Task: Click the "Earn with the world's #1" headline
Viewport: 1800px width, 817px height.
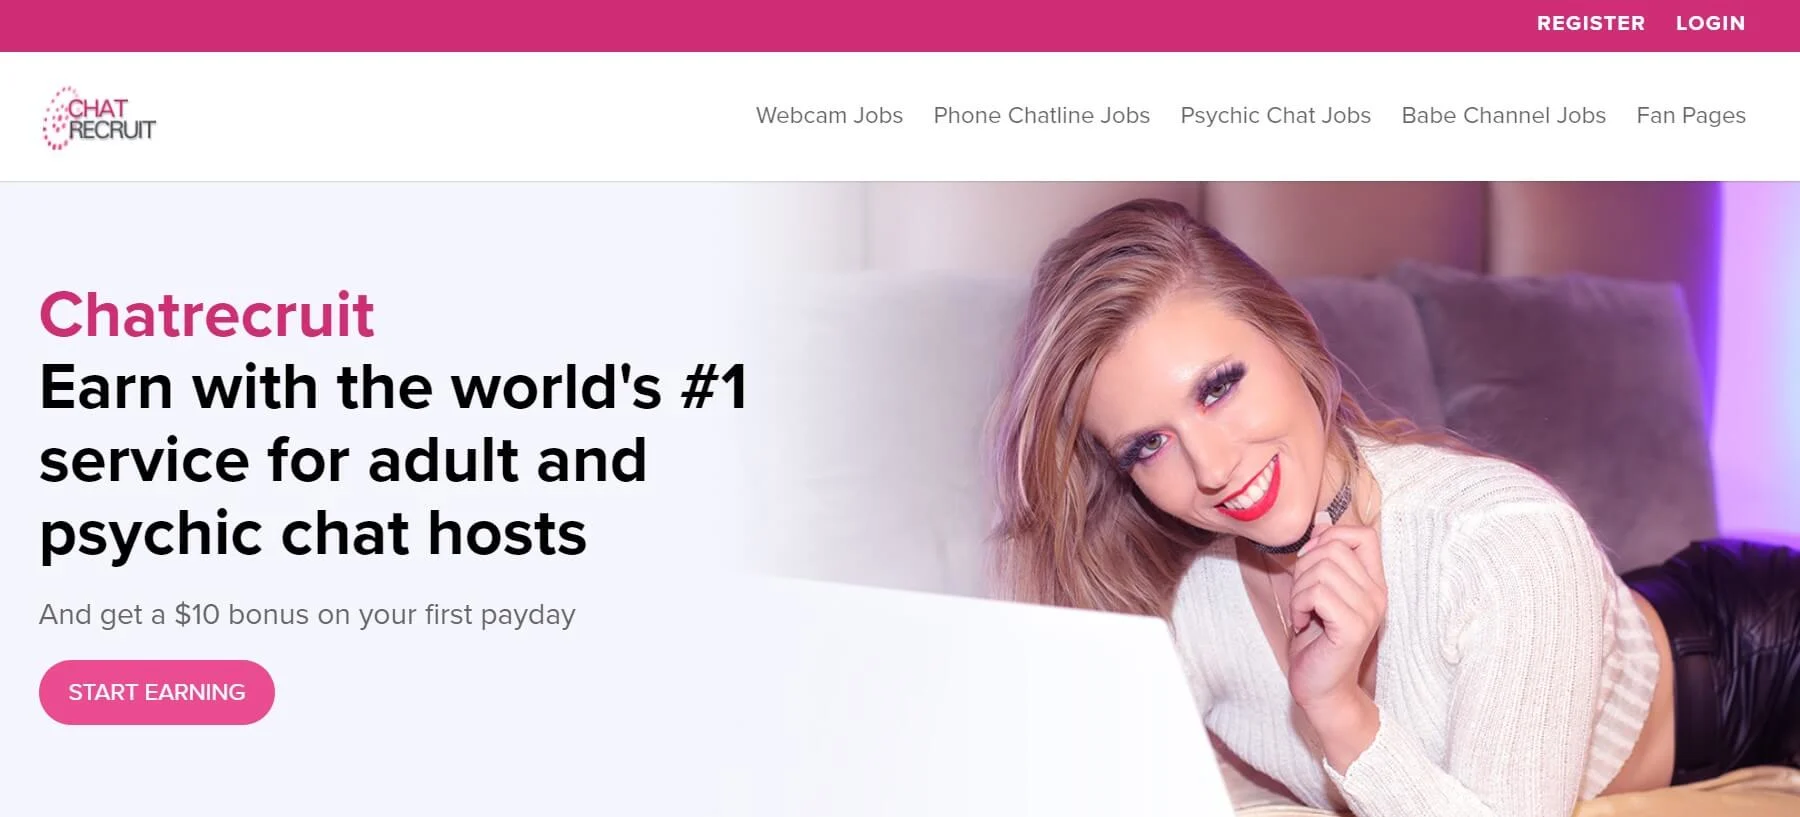Action: click(393, 387)
